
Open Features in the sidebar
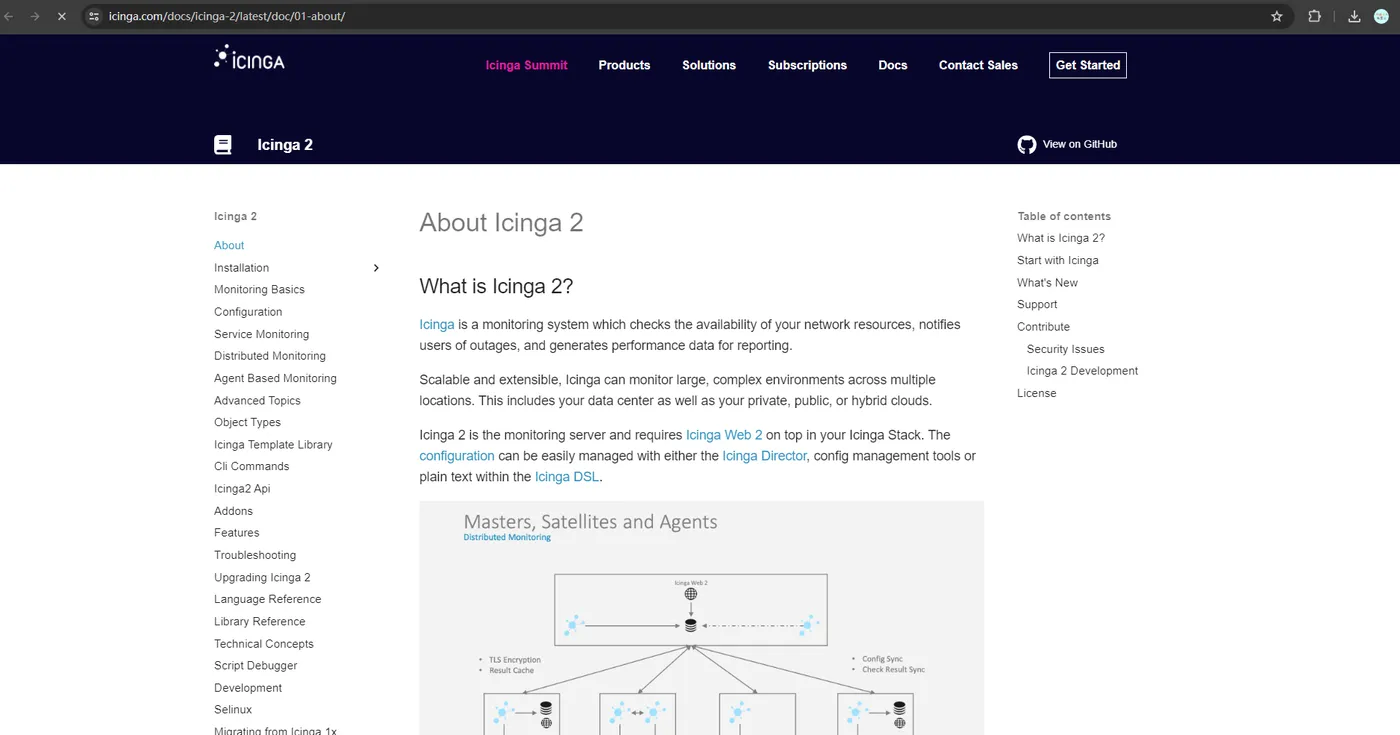pyautogui.click(x=236, y=533)
